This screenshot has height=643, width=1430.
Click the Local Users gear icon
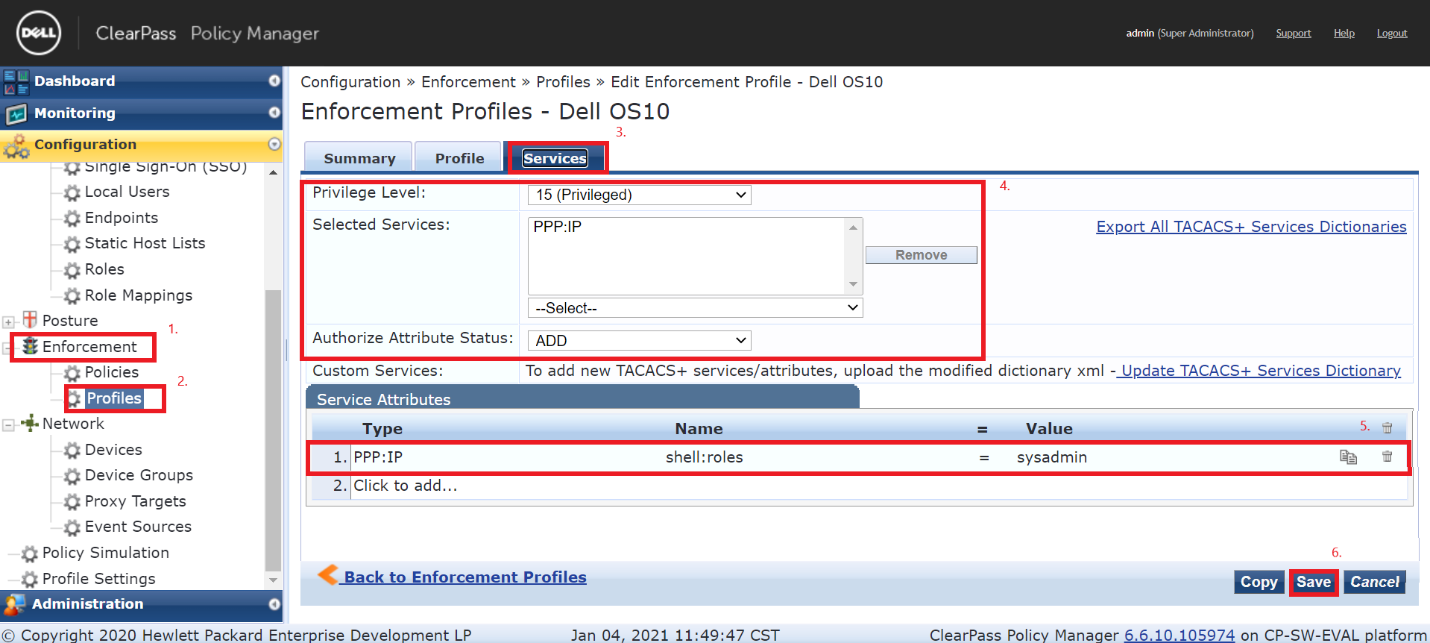(x=72, y=192)
